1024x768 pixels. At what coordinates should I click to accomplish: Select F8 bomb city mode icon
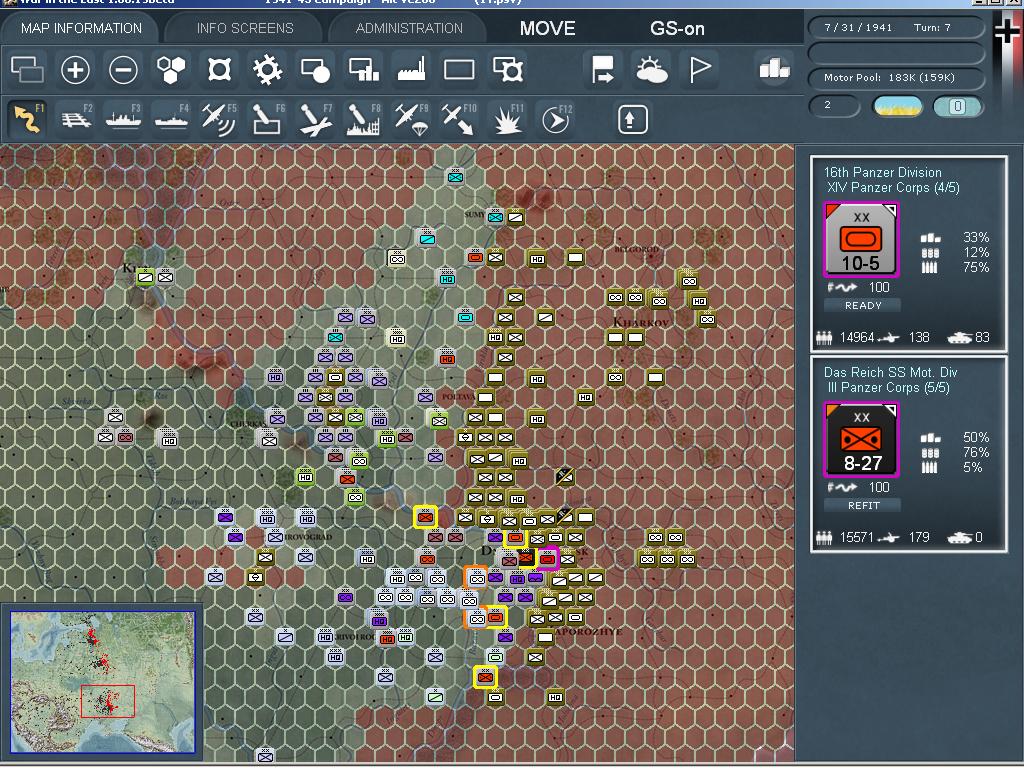point(363,118)
